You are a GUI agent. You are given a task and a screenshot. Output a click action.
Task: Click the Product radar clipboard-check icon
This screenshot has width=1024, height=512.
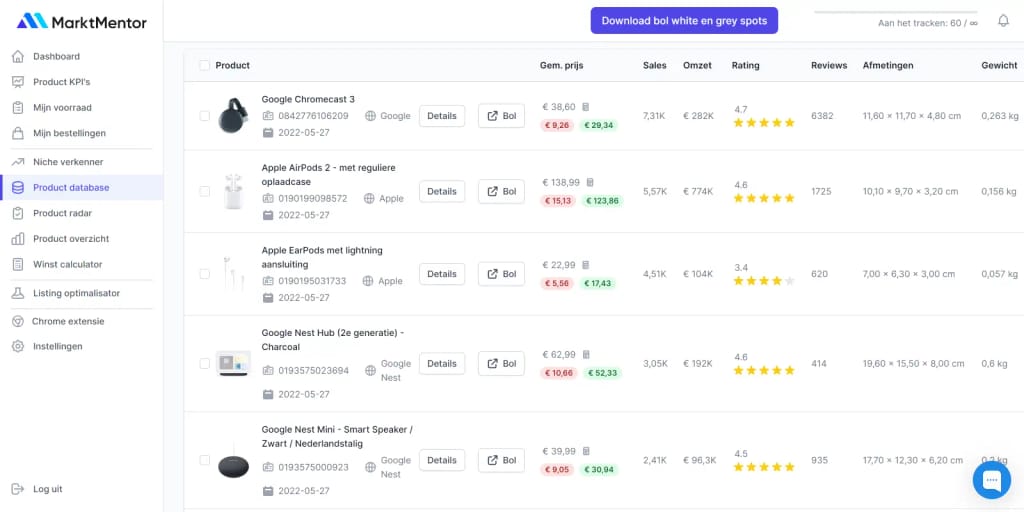pos(18,213)
